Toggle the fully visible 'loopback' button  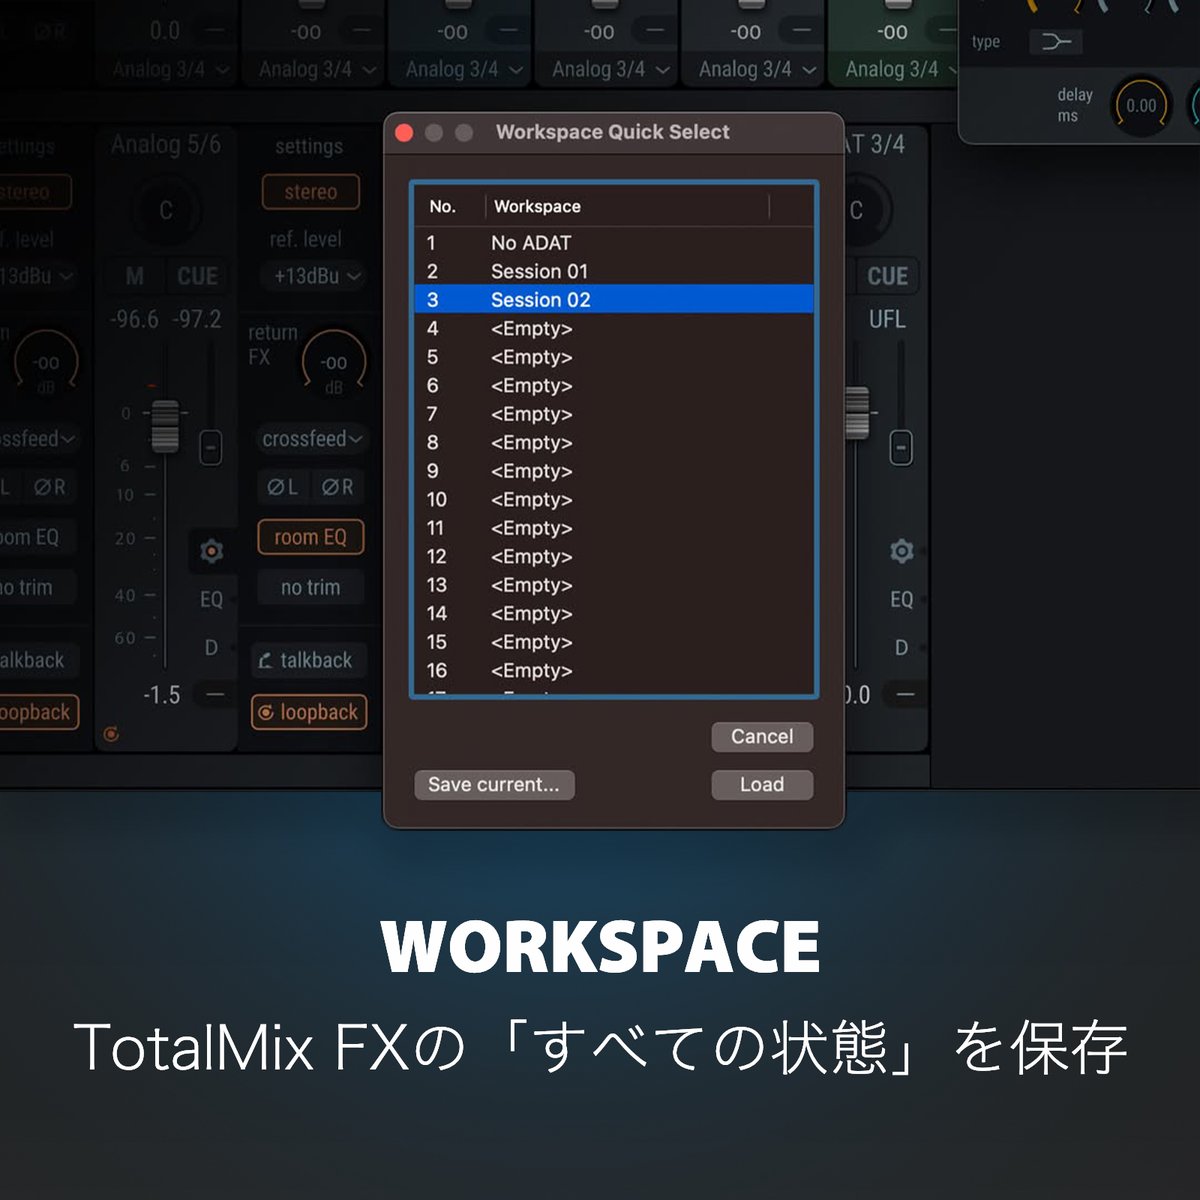click(x=309, y=712)
